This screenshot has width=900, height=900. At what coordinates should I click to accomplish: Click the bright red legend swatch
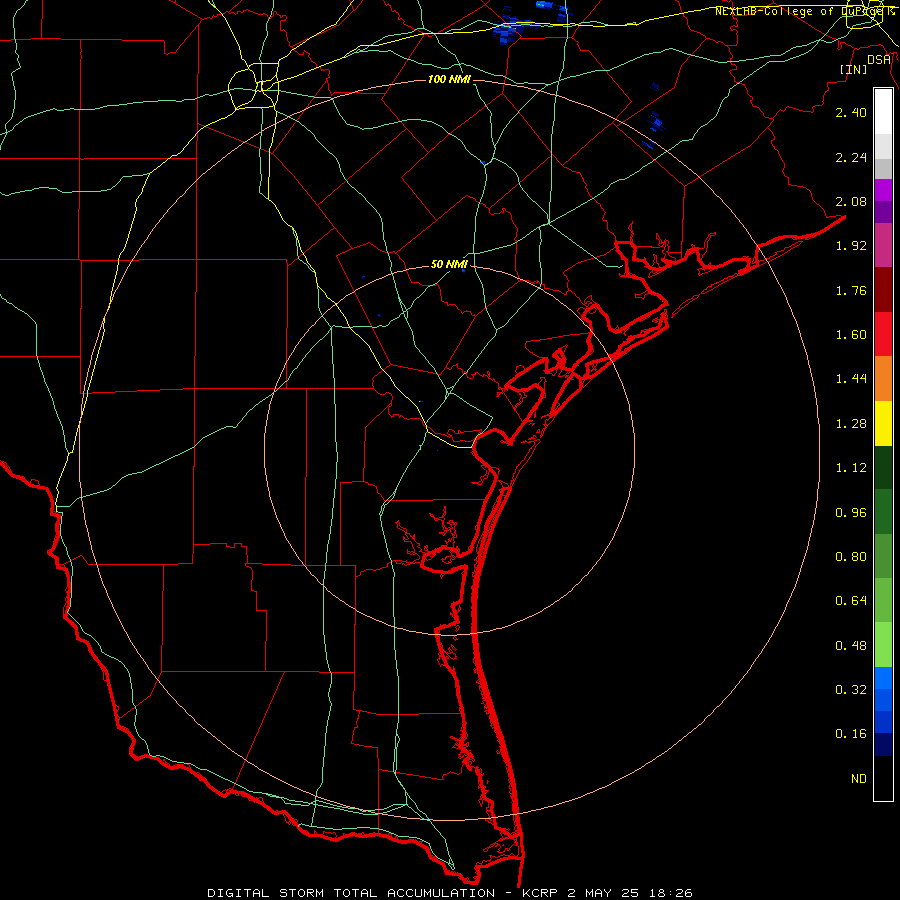tap(883, 334)
